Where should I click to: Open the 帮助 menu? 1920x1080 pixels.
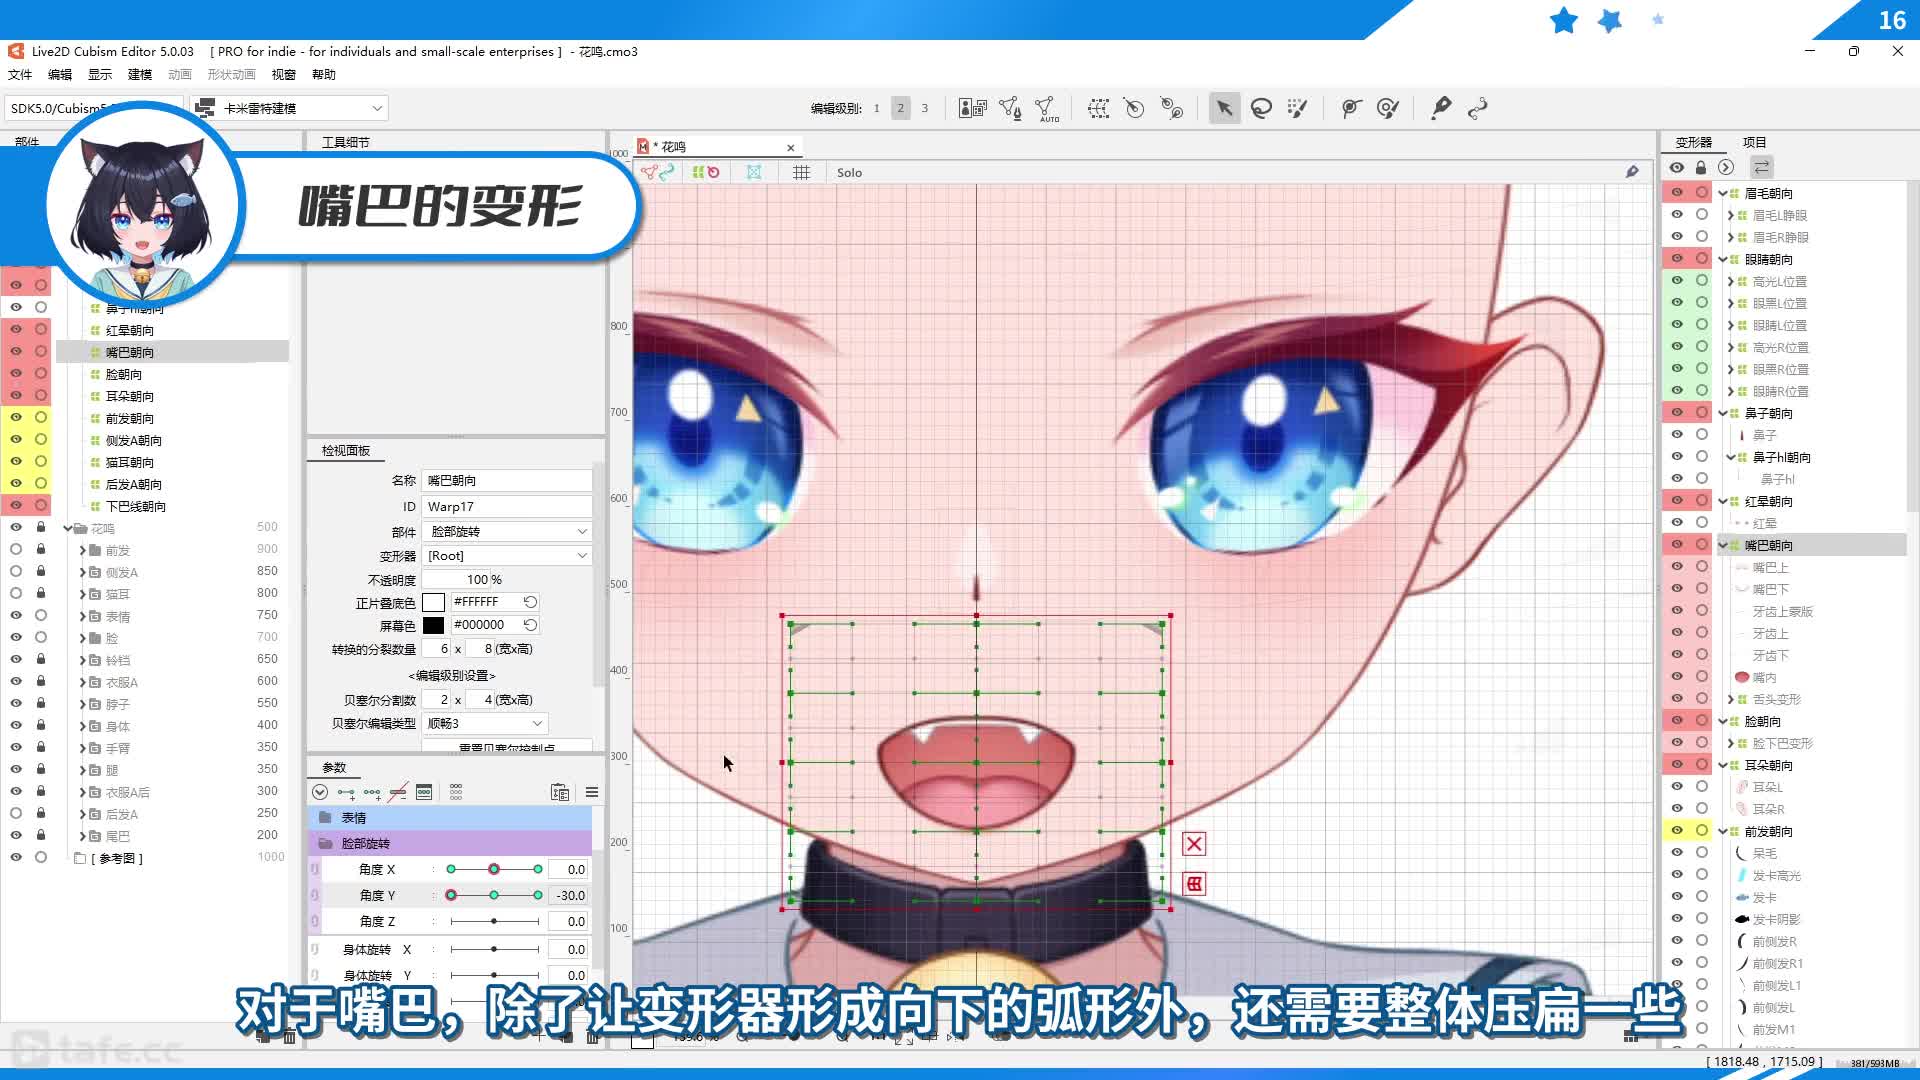point(324,74)
